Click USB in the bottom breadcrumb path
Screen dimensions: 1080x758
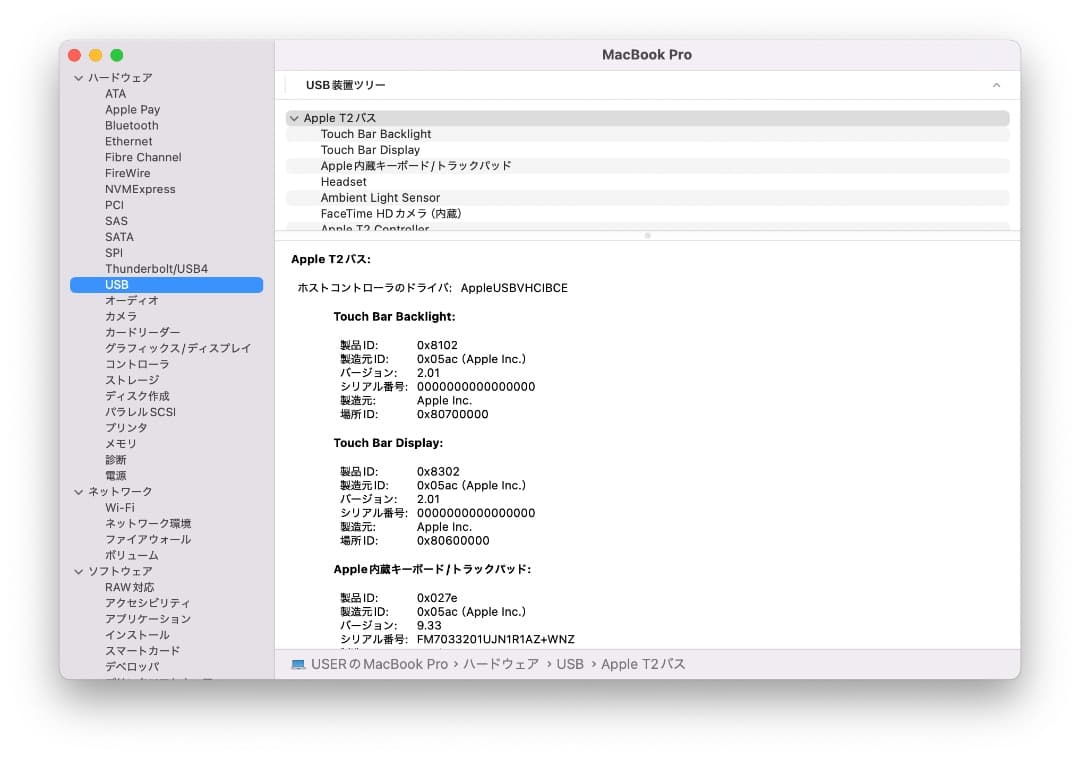point(568,663)
